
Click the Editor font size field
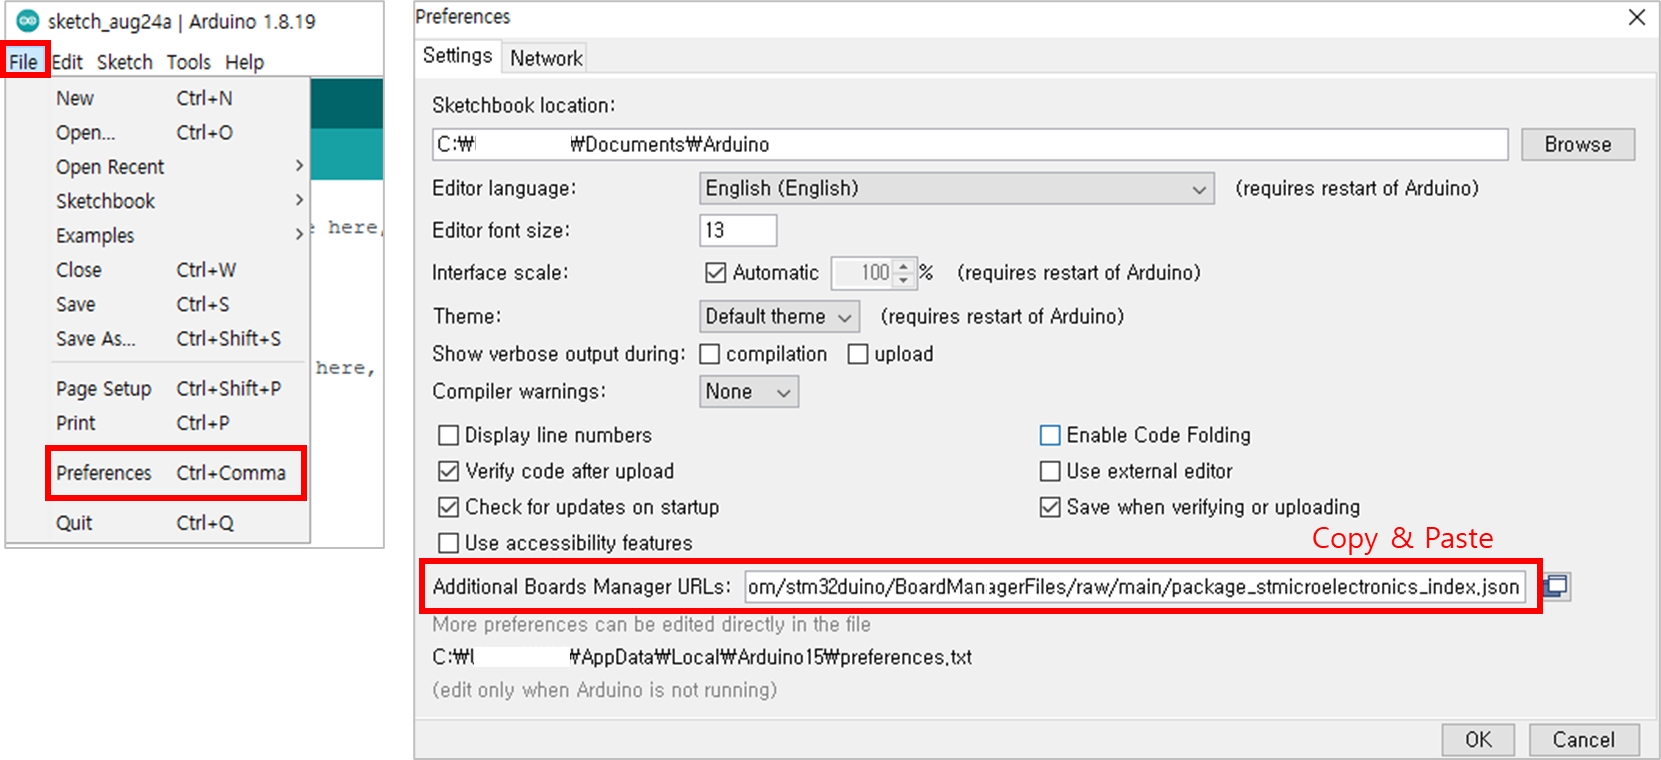(x=737, y=230)
